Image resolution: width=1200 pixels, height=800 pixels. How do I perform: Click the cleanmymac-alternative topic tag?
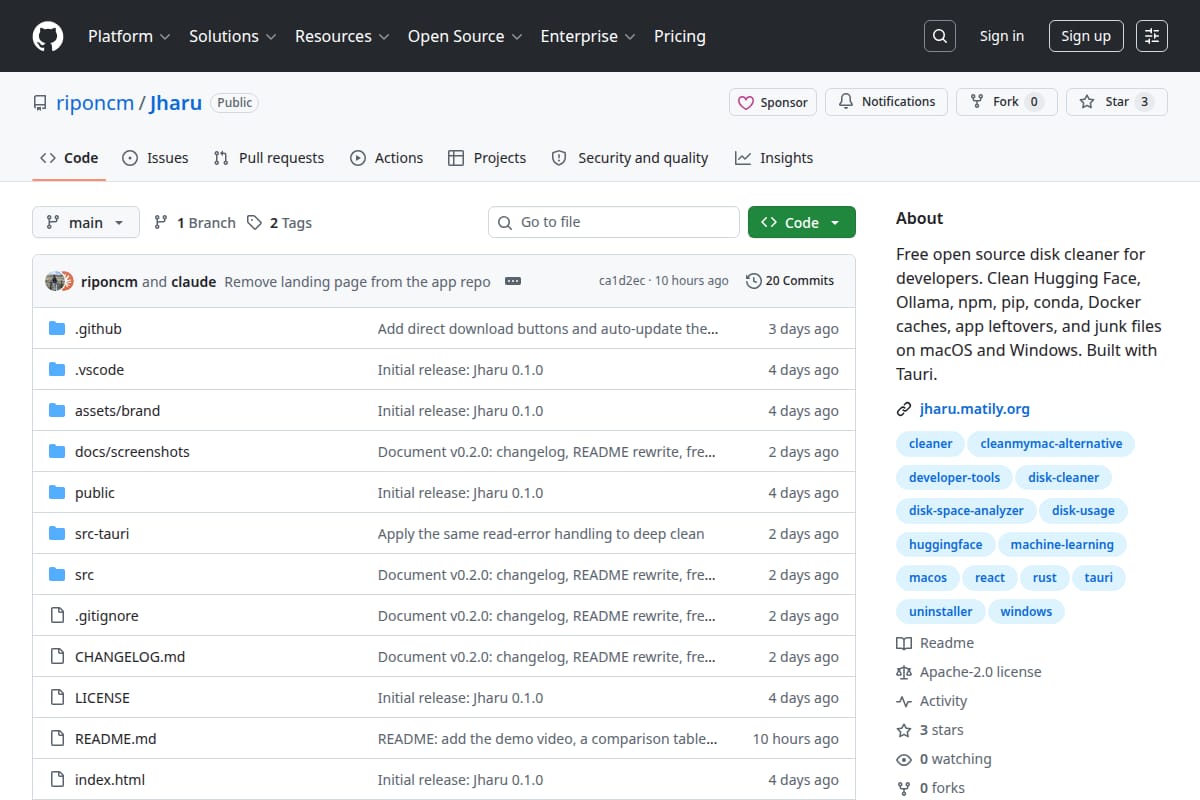(1051, 444)
